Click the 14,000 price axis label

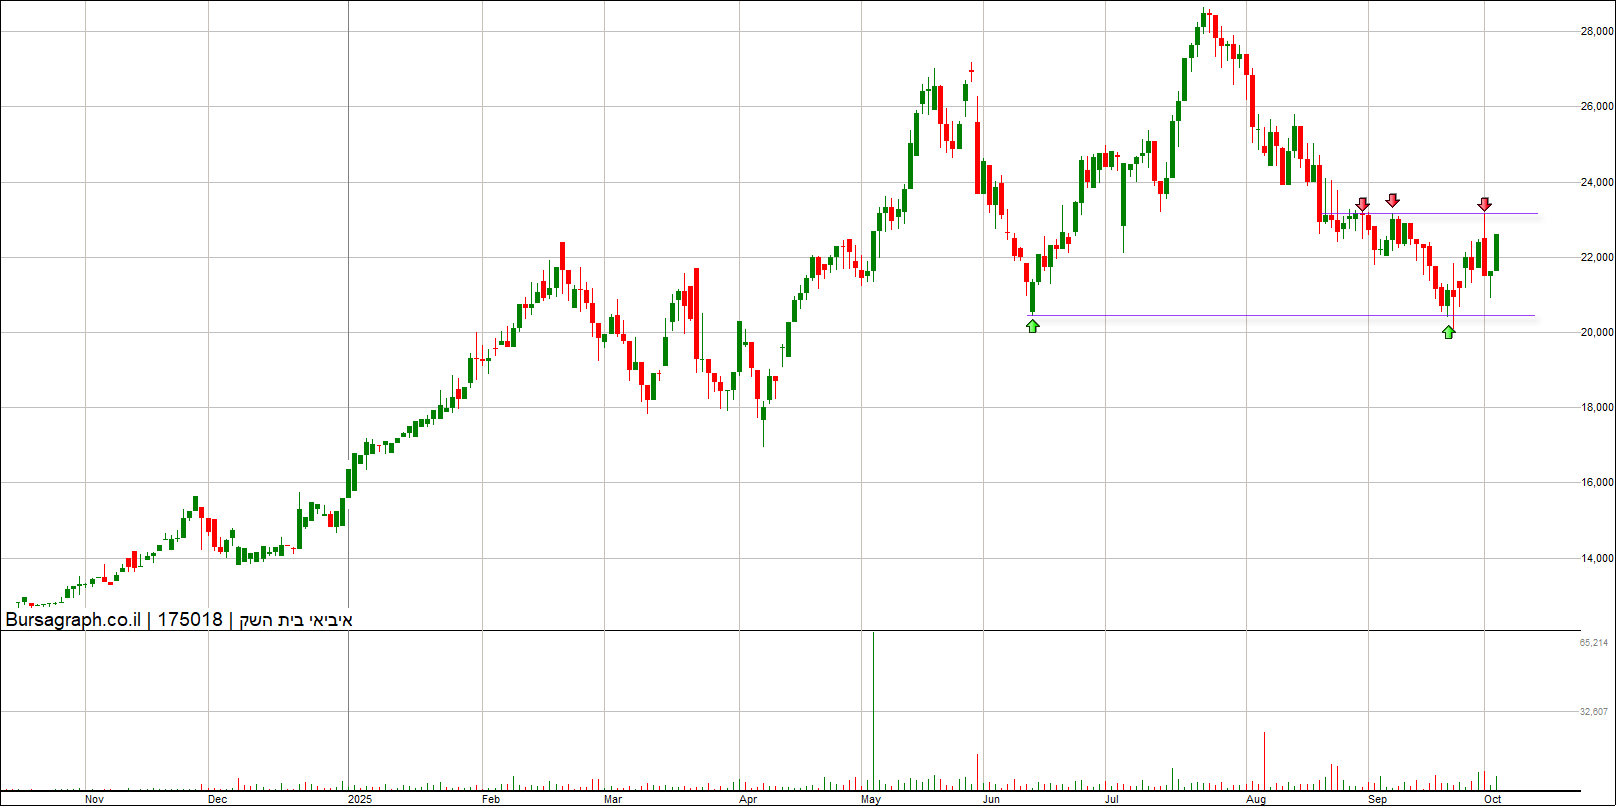click(1596, 559)
